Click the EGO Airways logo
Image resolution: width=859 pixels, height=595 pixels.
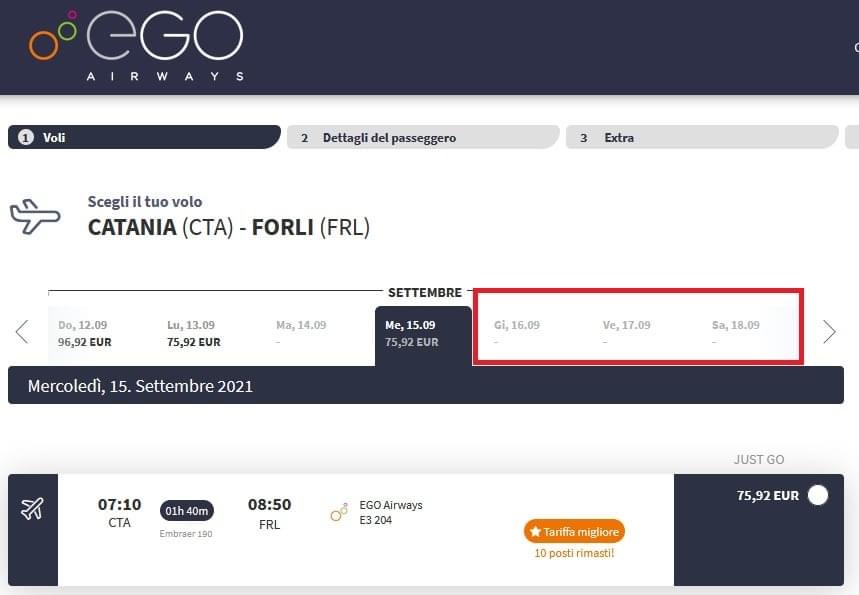pos(136,45)
